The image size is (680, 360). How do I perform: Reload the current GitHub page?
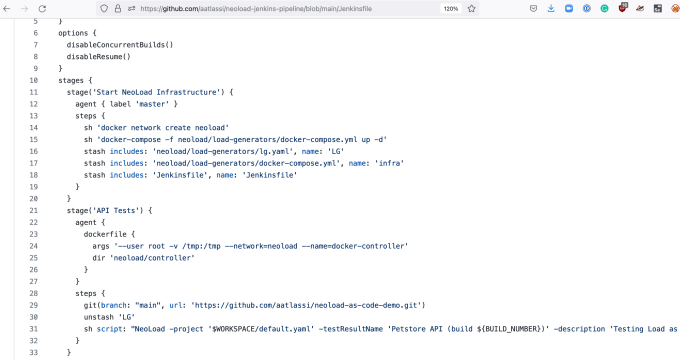point(42,9)
